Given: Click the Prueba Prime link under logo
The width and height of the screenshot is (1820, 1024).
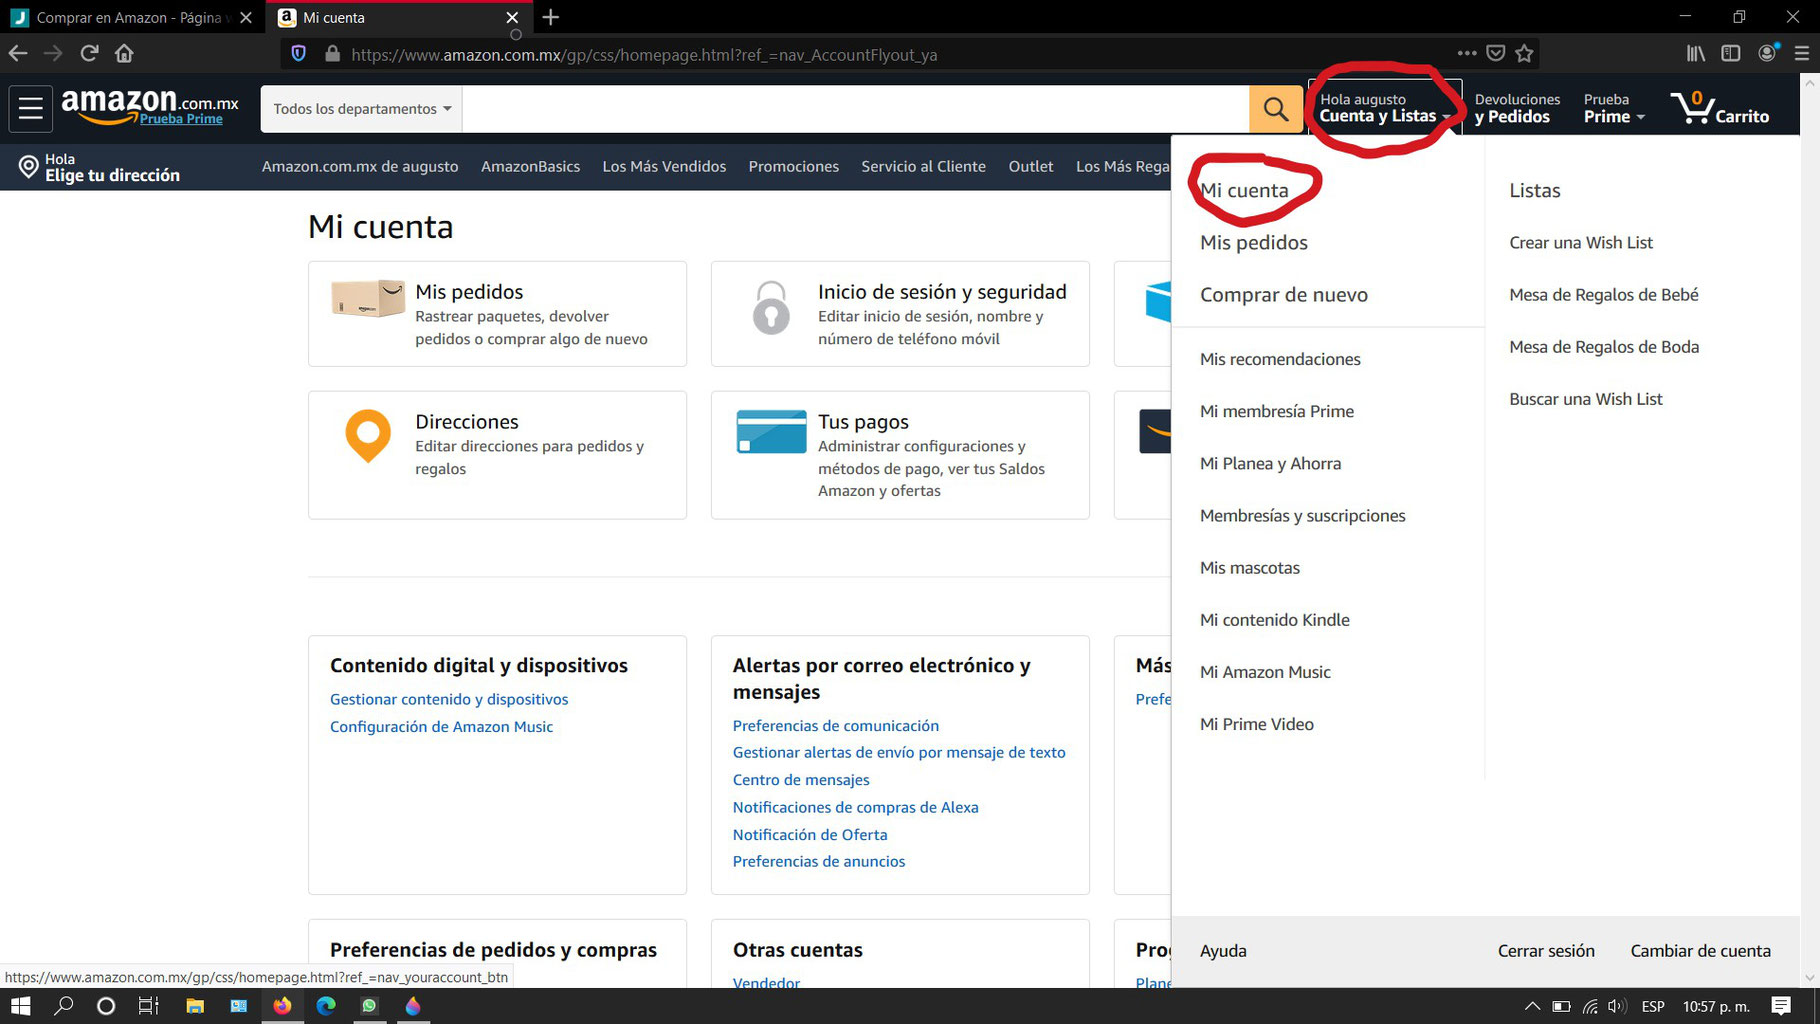Looking at the screenshot, I should (181, 118).
